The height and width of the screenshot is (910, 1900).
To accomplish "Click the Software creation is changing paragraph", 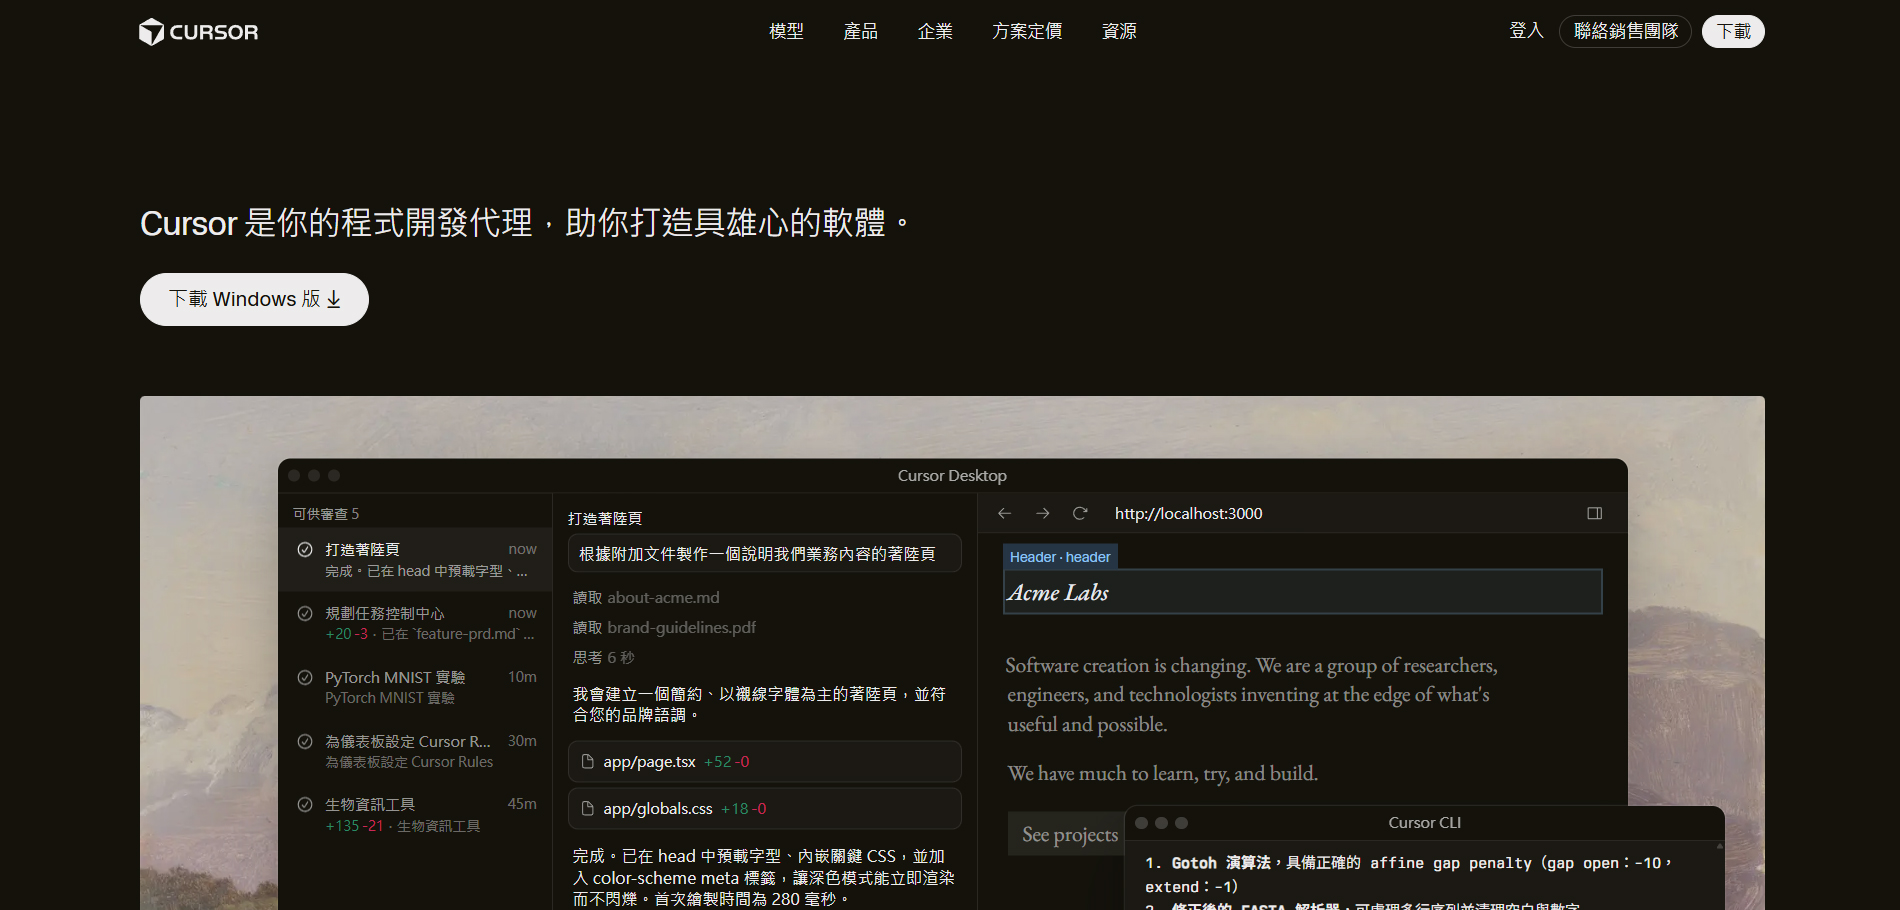I will click(x=1251, y=695).
